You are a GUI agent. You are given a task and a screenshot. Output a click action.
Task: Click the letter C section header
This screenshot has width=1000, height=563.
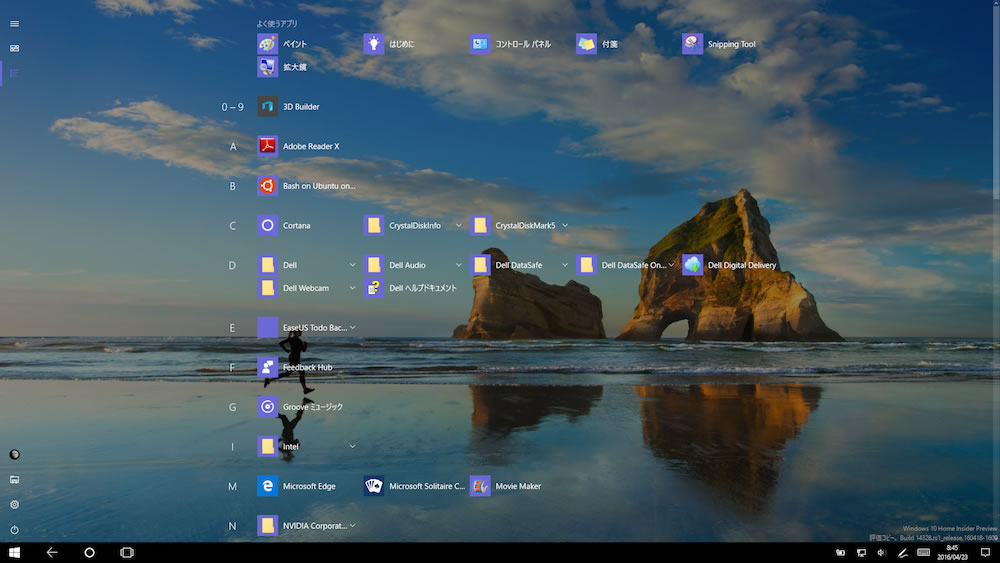(x=232, y=226)
